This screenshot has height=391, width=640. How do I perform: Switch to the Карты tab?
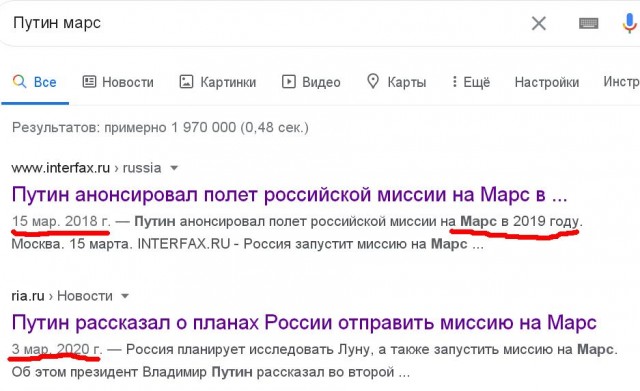pos(396,82)
